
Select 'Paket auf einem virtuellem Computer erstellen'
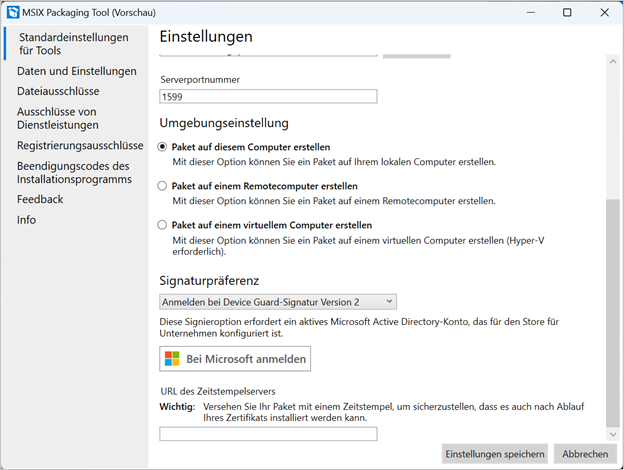point(162,225)
